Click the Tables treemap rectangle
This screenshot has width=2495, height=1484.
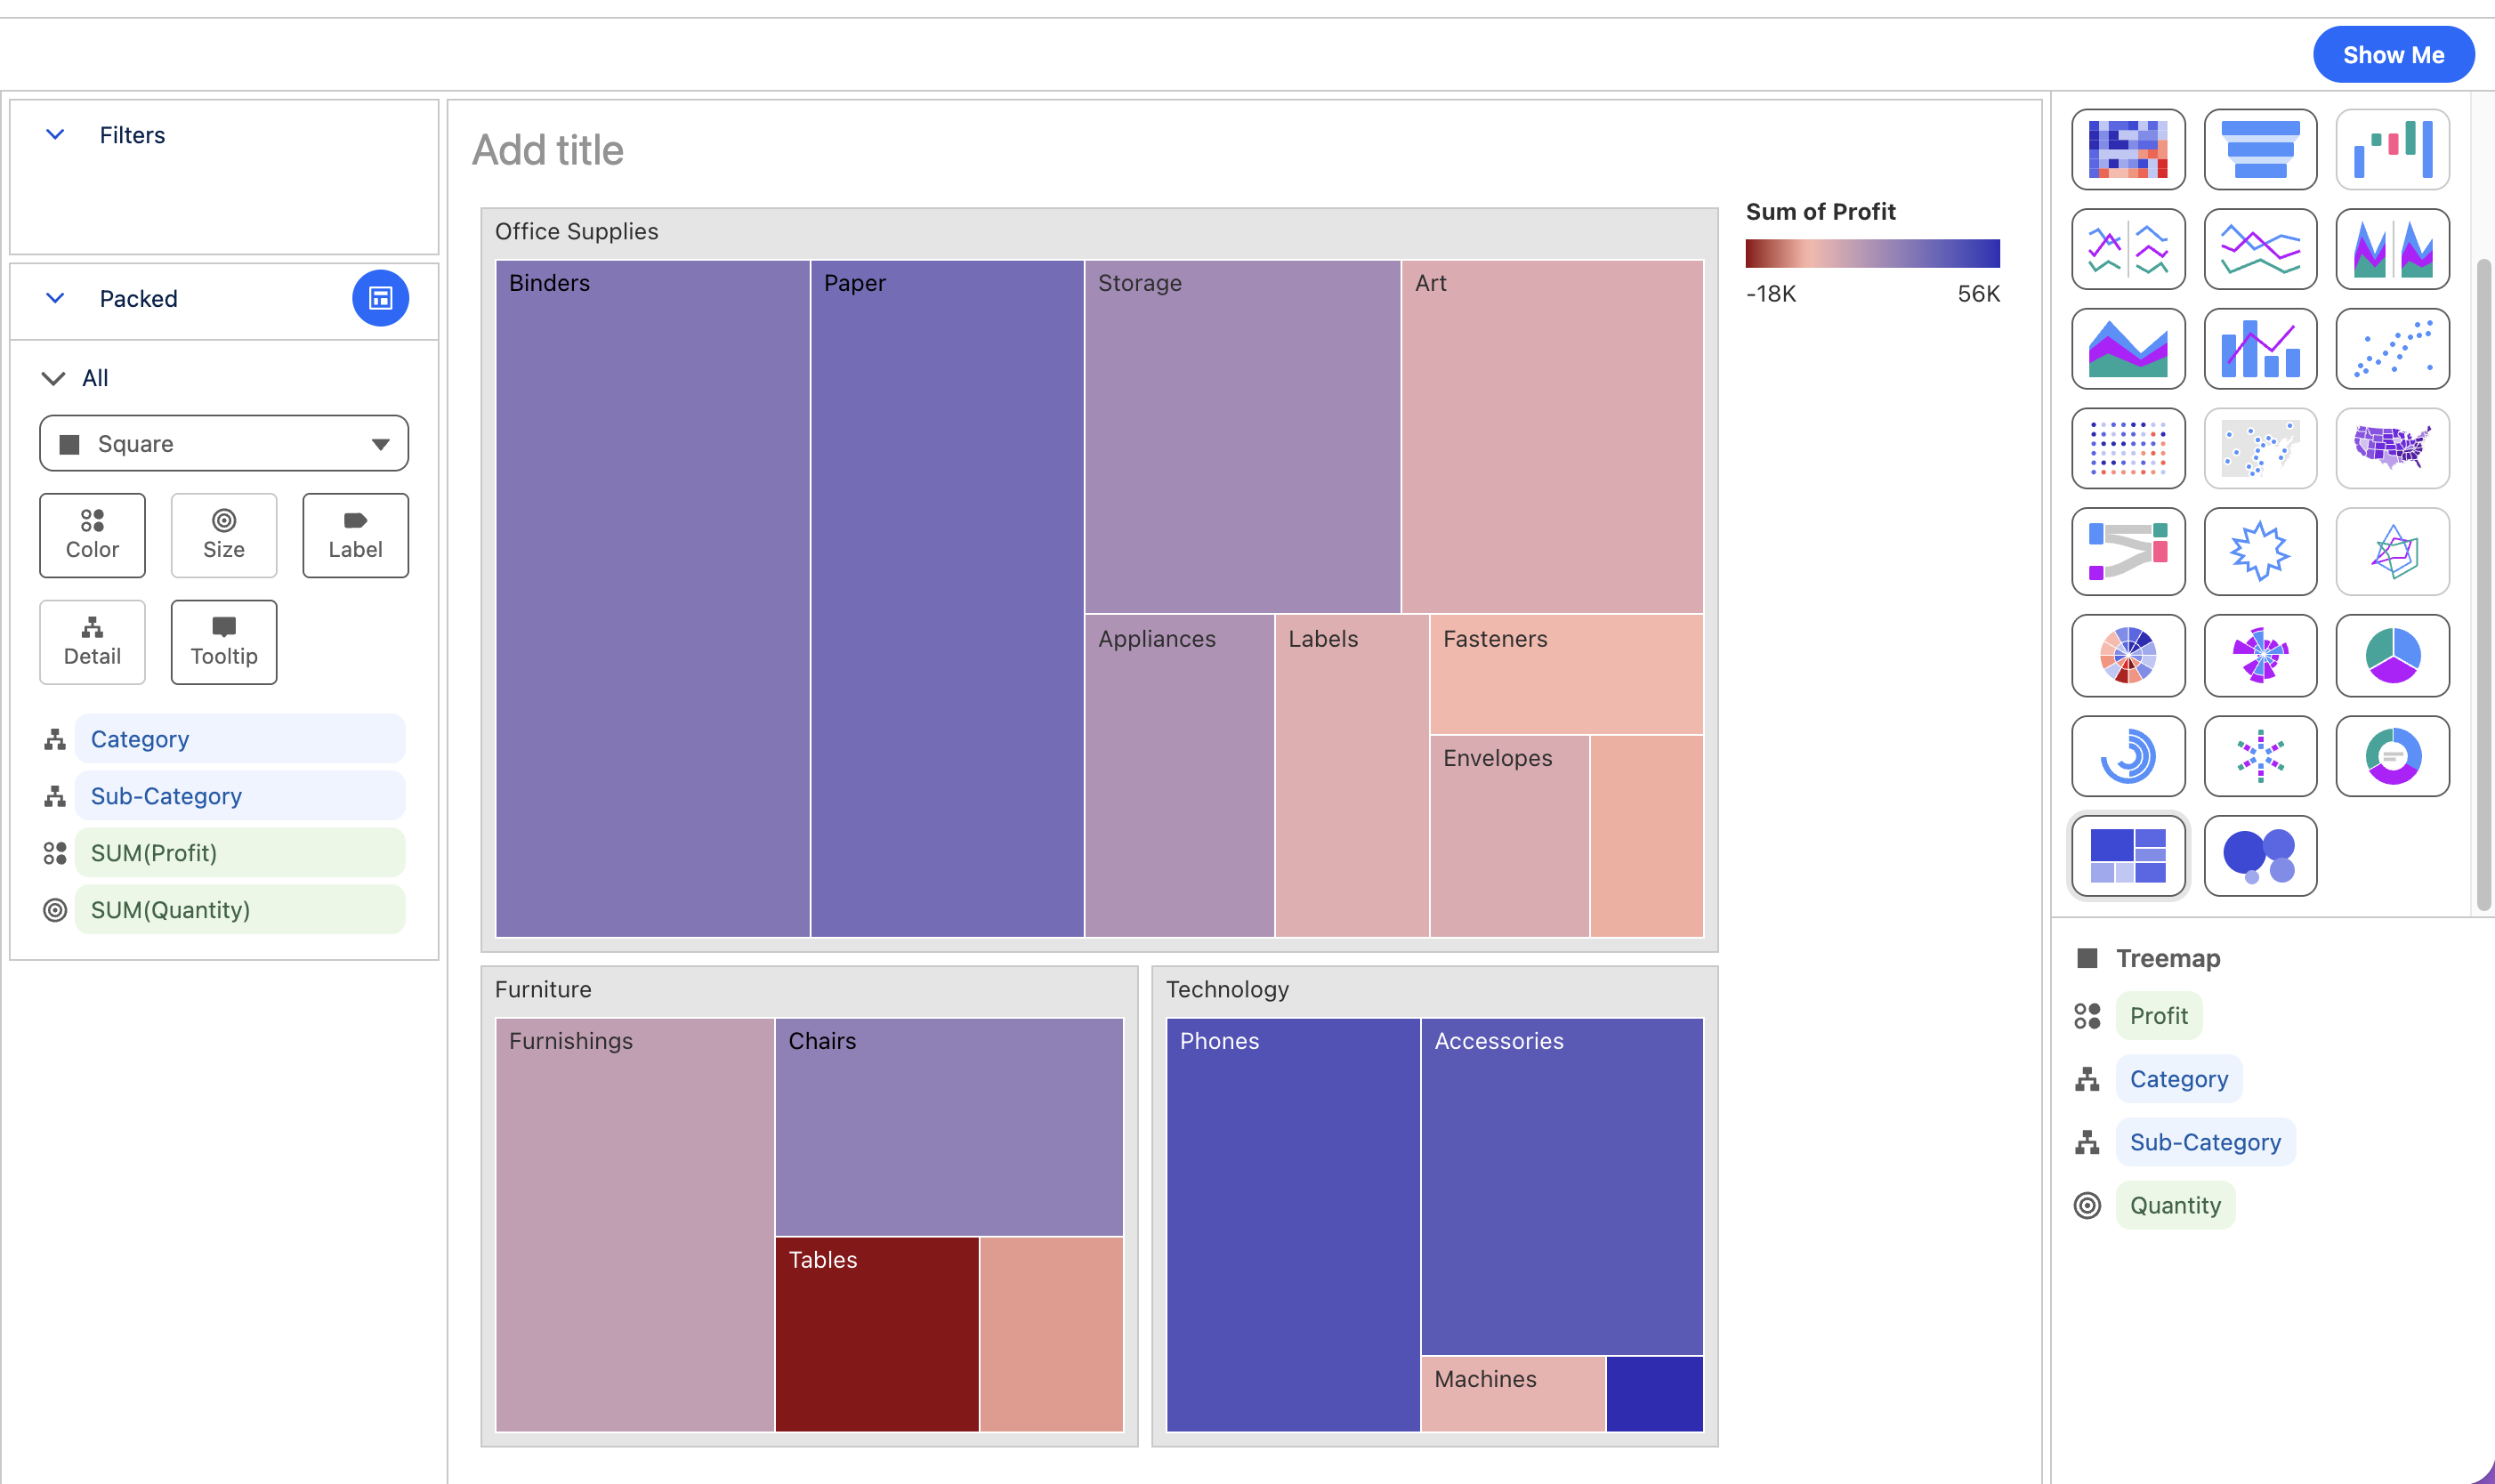tap(877, 1335)
